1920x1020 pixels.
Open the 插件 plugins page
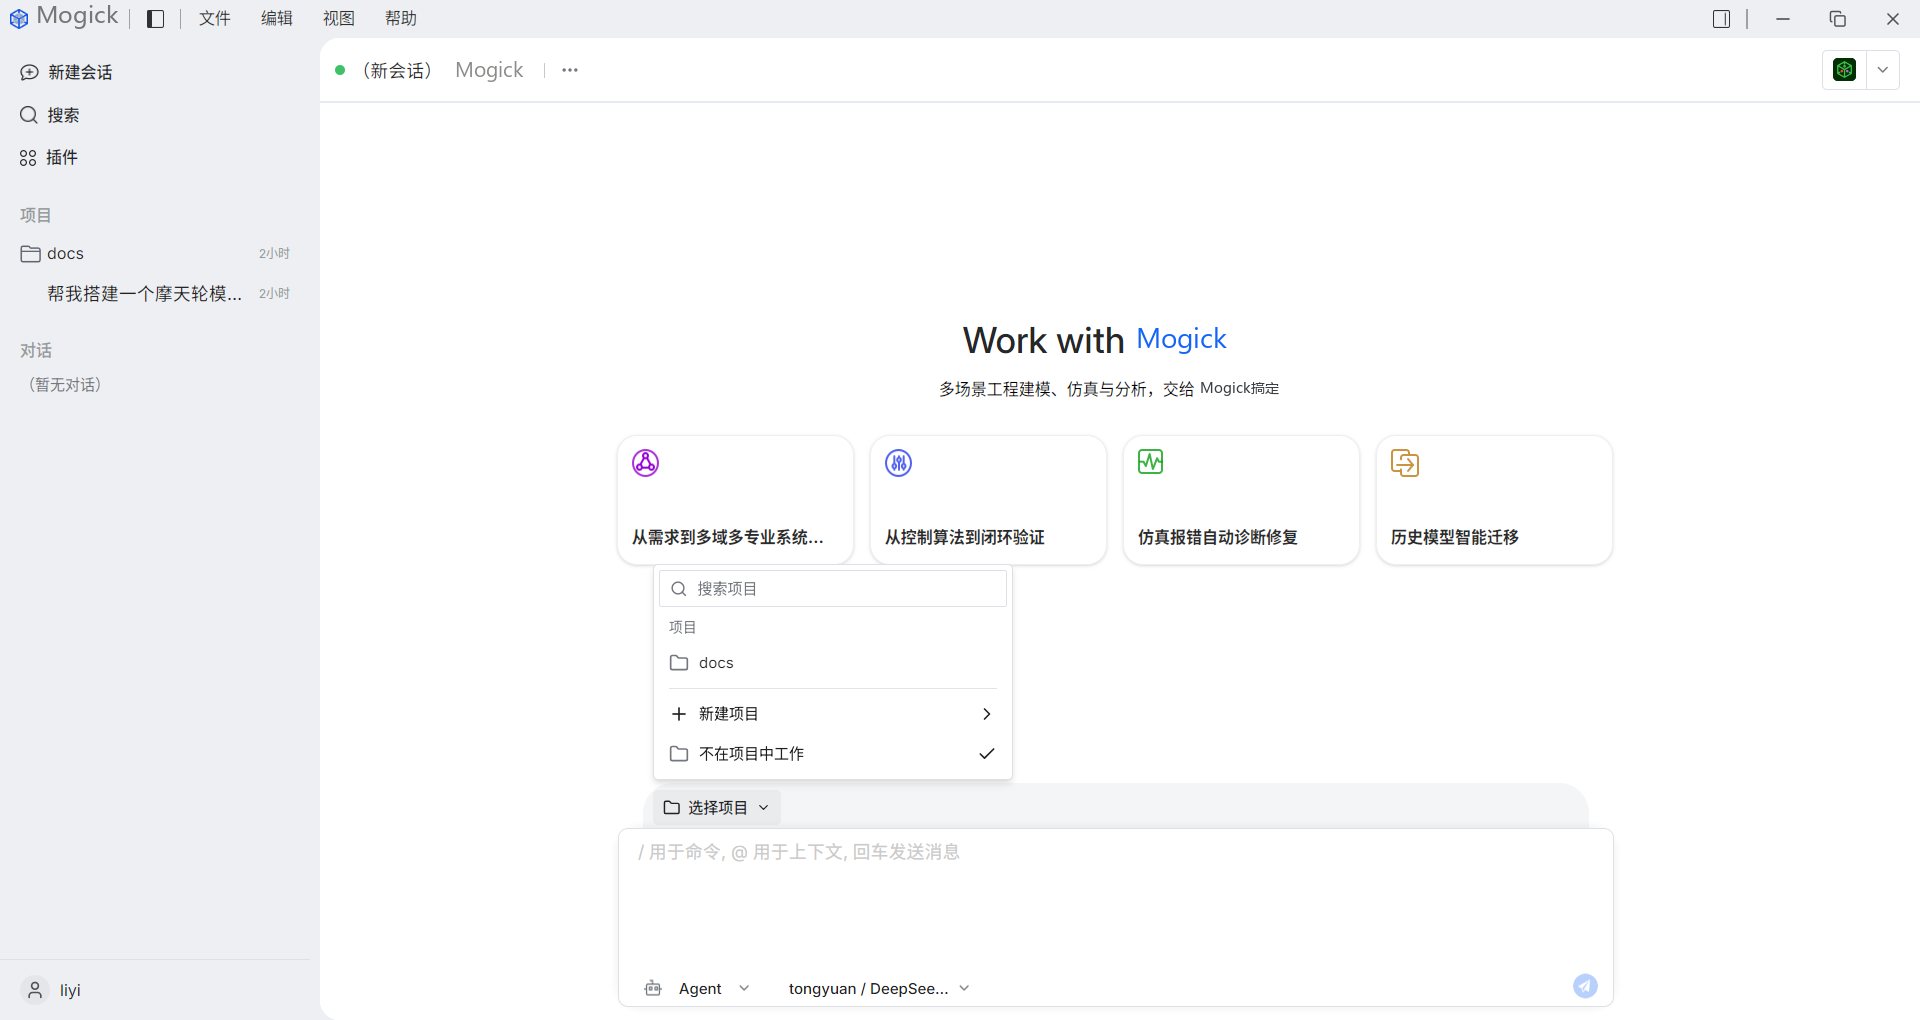coord(49,157)
